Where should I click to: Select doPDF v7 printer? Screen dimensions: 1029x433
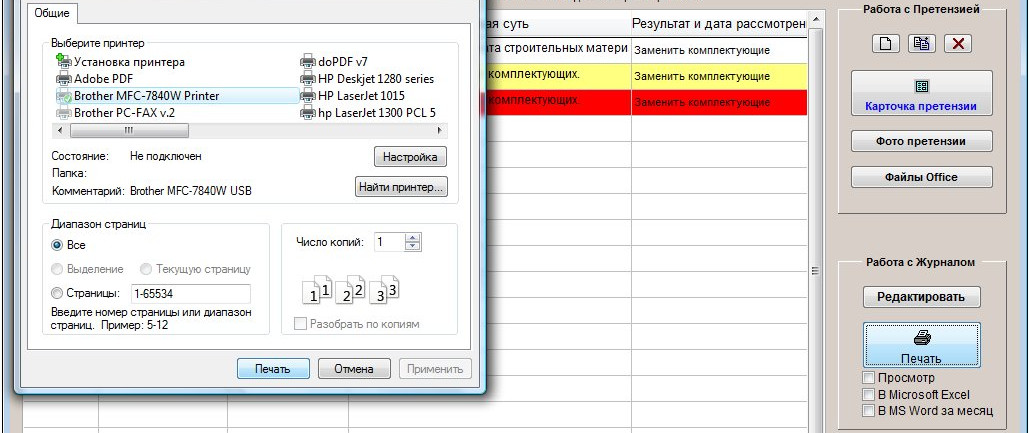[x=334, y=62]
